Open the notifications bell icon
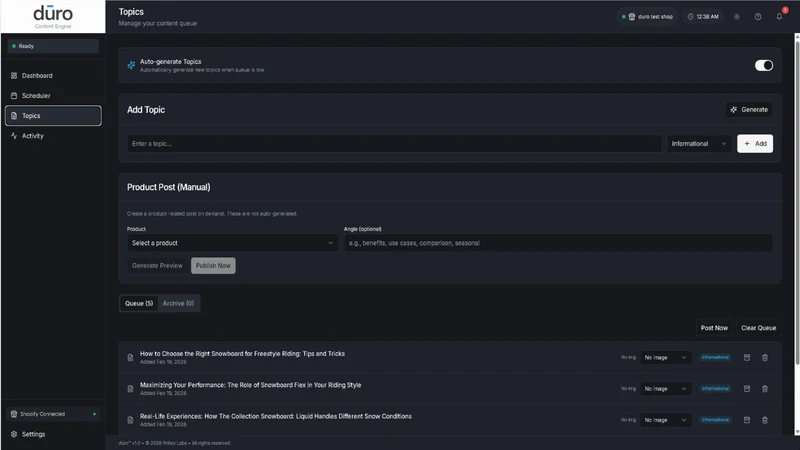Viewport: 800px width, 450px height. (779, 17)
